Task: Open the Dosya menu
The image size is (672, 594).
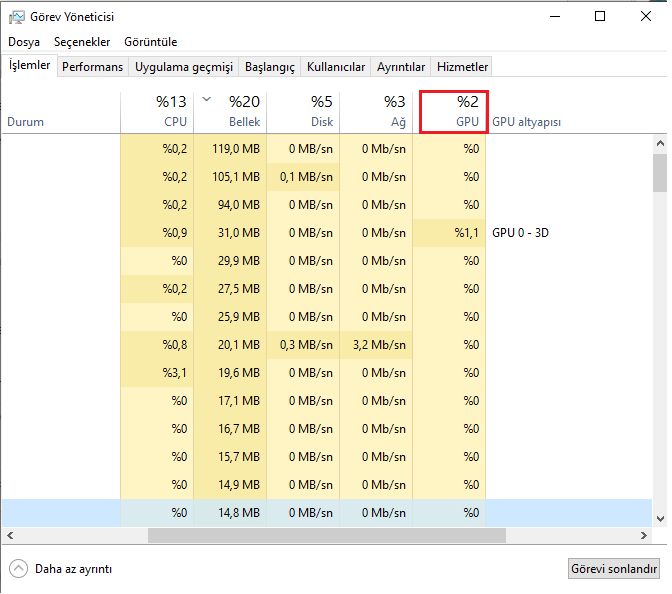Action: click(x=24, y=42)
